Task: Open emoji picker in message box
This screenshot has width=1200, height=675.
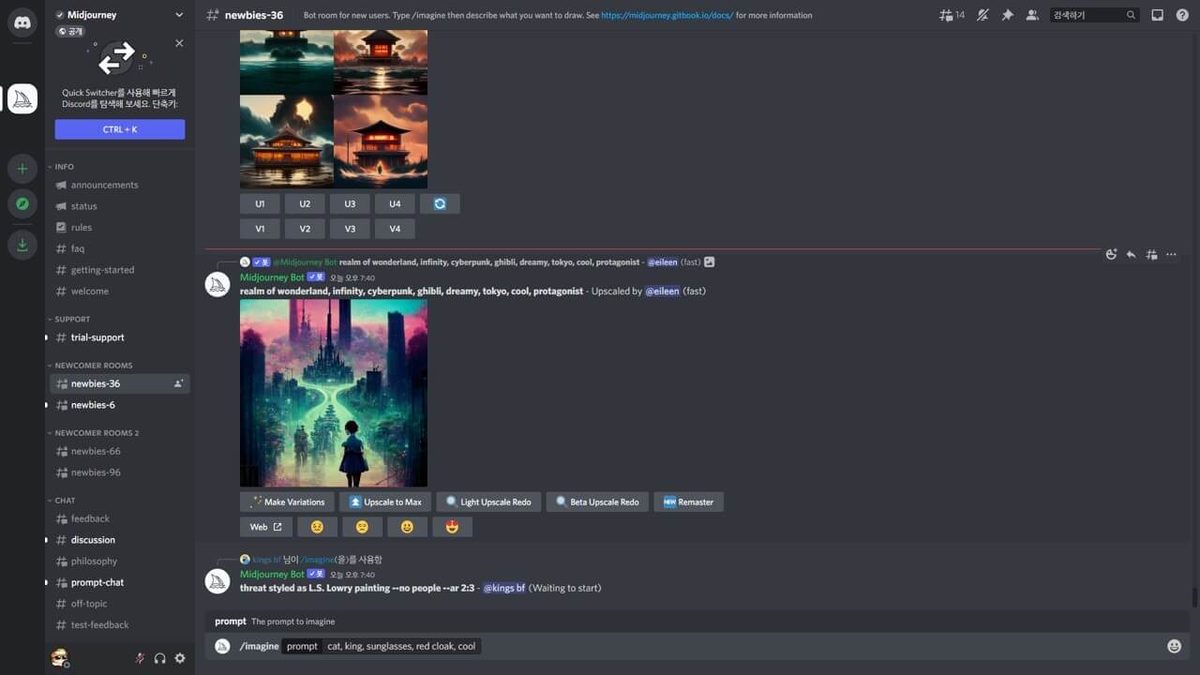Action: point(1174,646)
